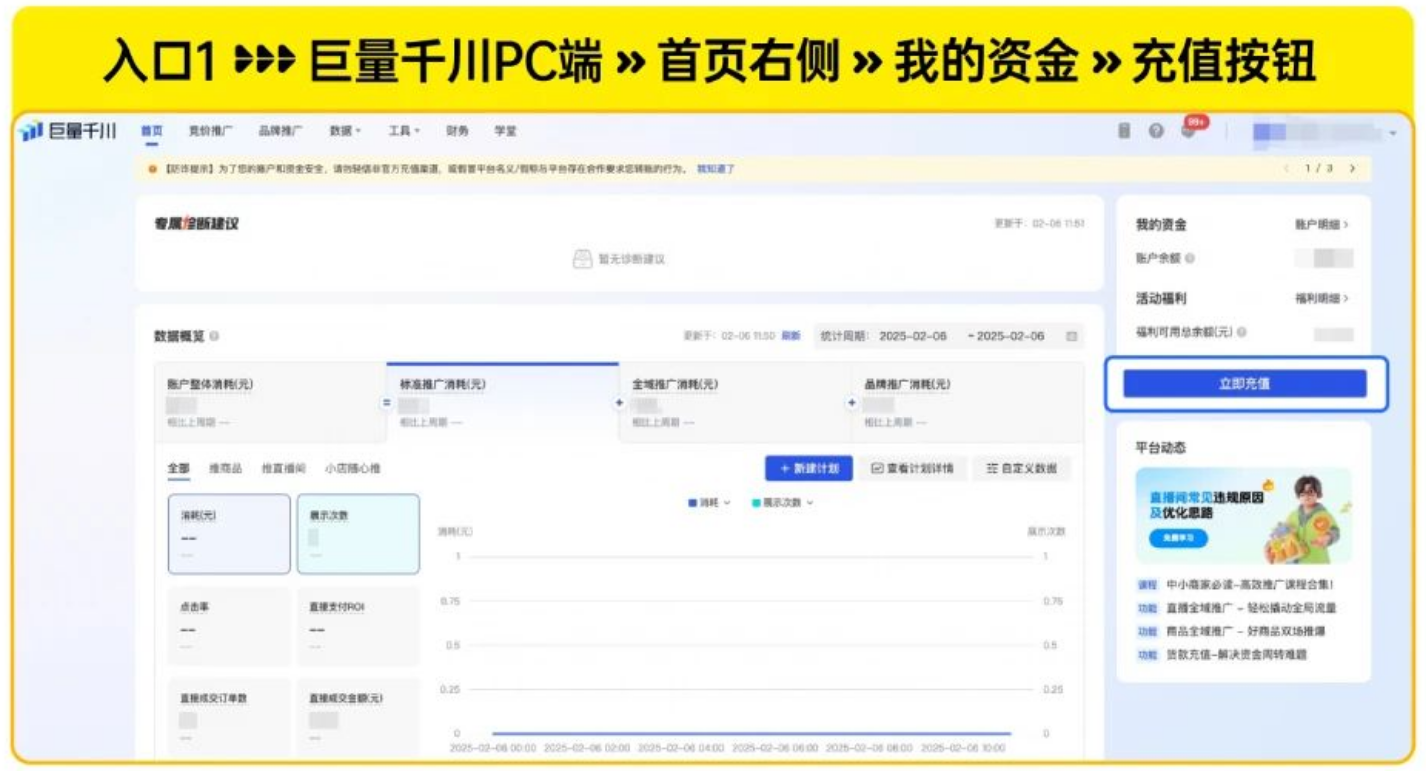Toggle the 直接支付ROI metric card
This screenshot has height=771, width=1426.
358,626
